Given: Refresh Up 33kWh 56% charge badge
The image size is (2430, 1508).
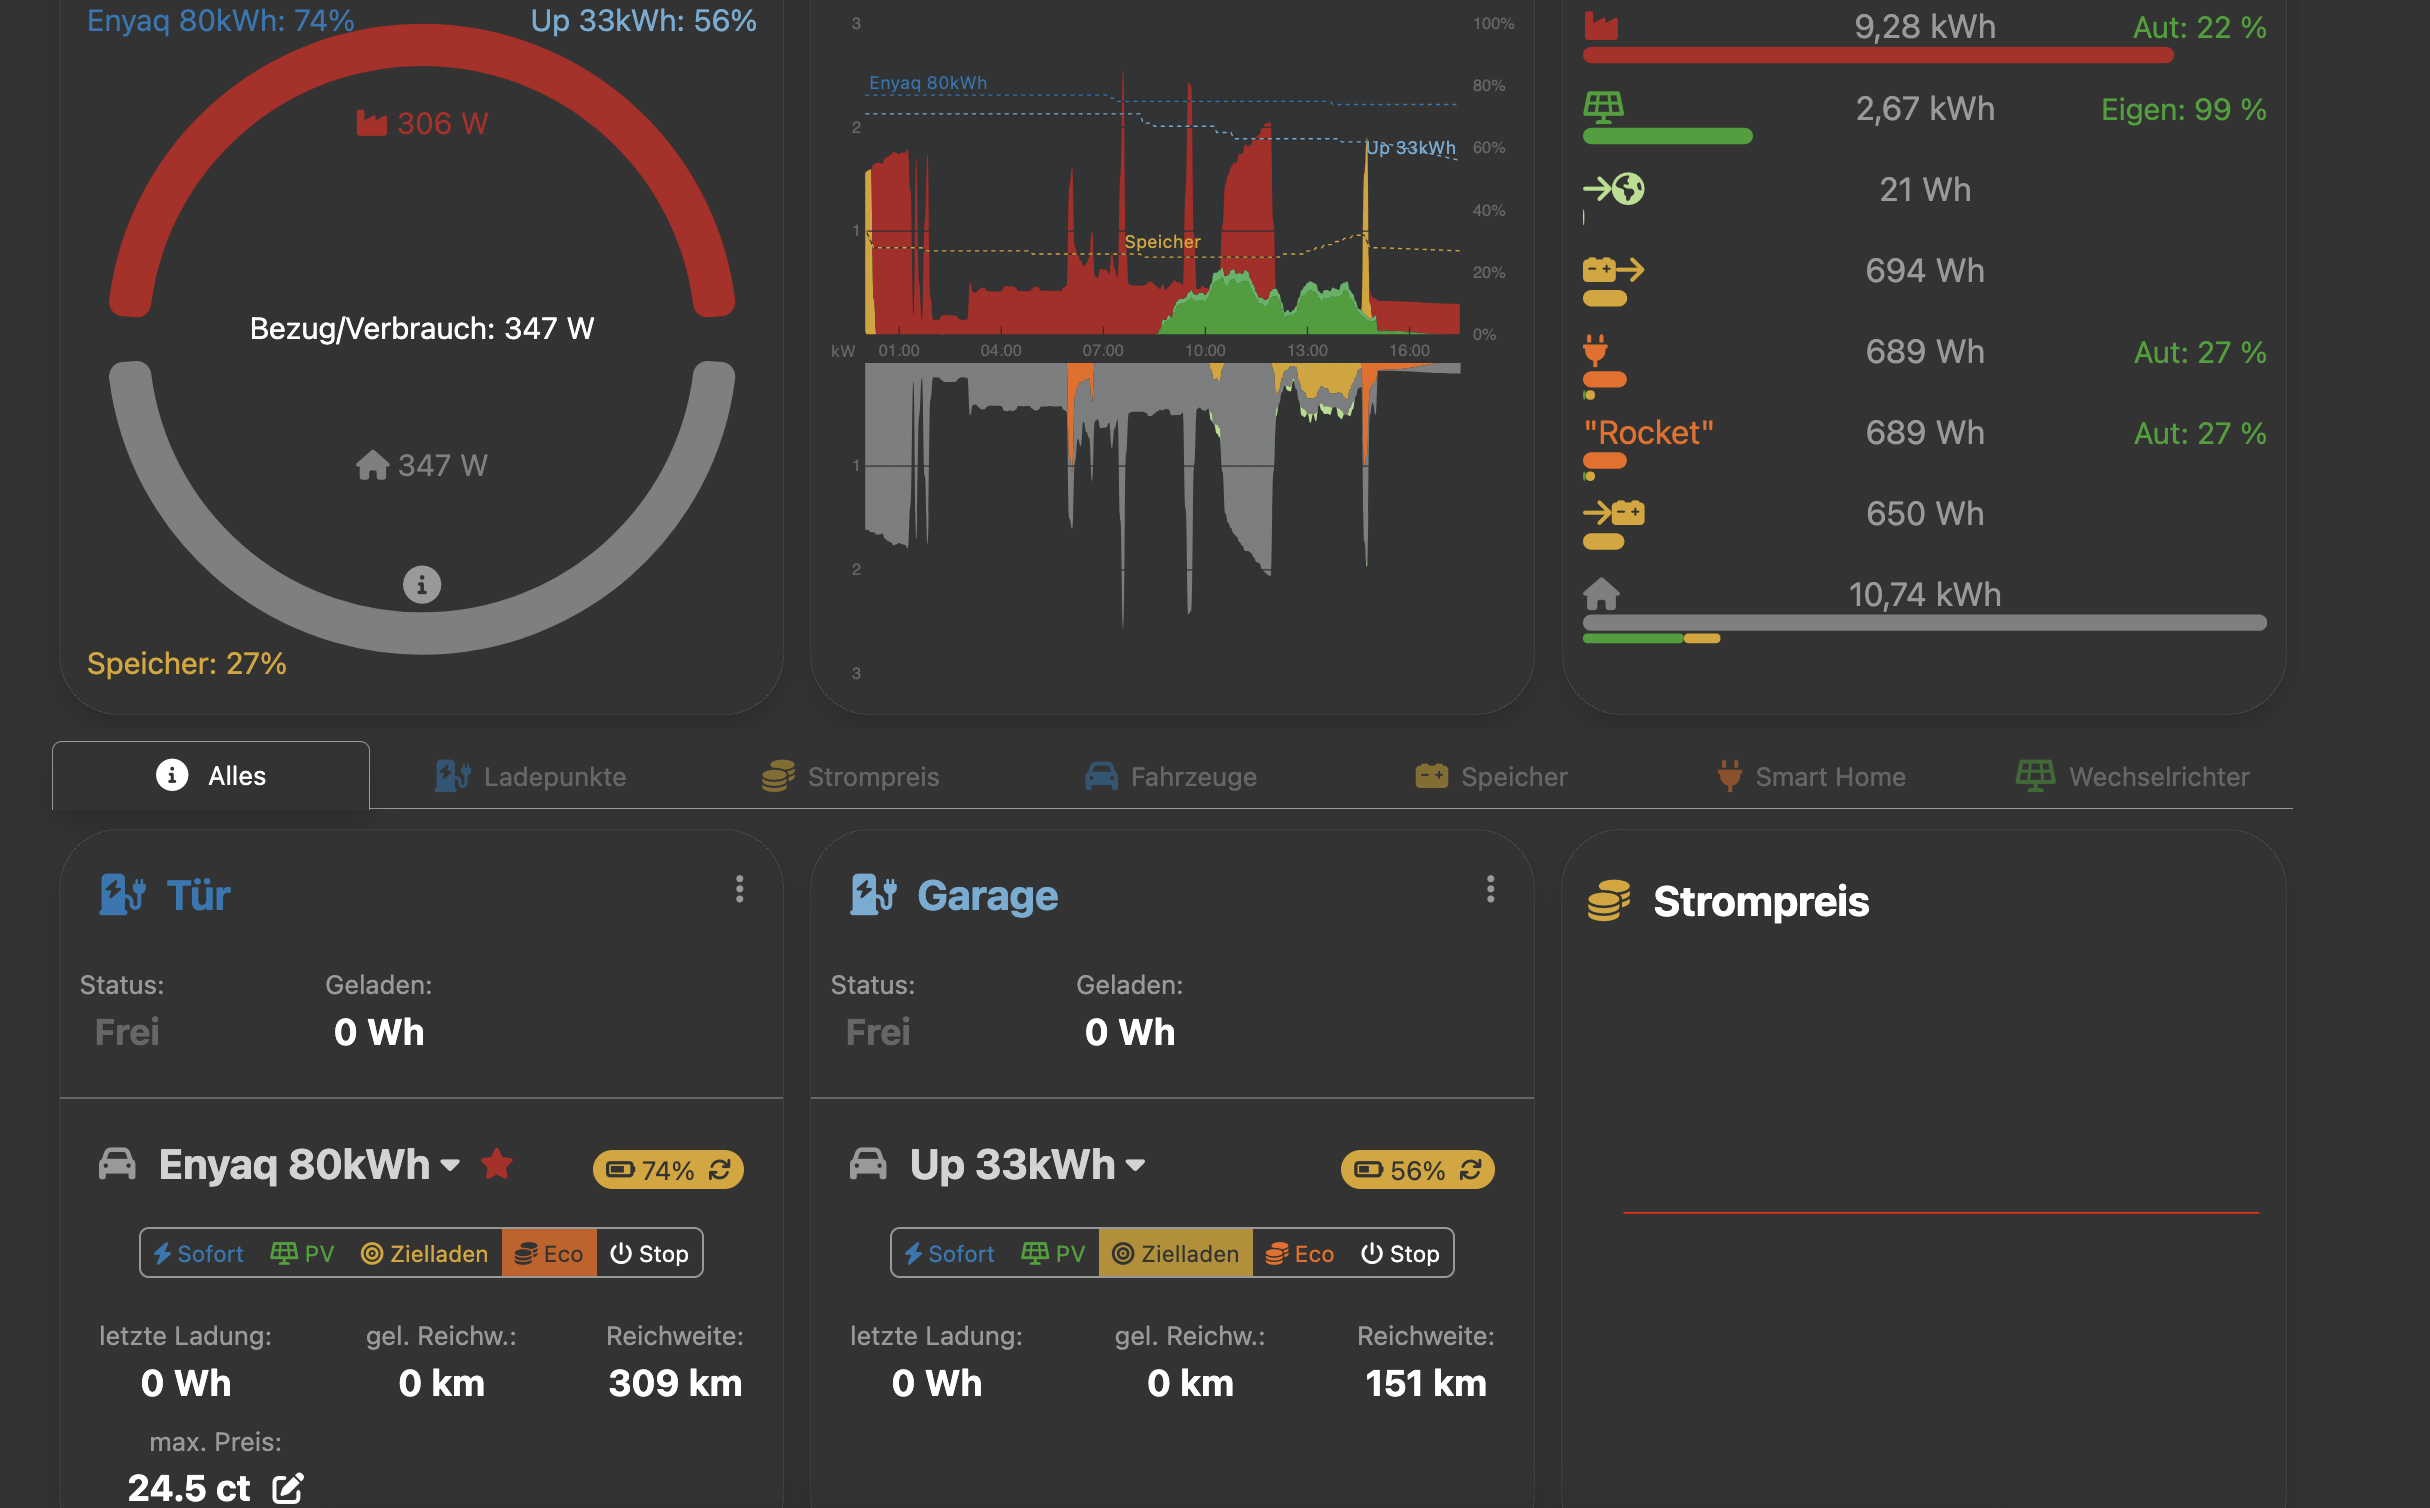Looking at the screenshot, I should (1471, 1170).
